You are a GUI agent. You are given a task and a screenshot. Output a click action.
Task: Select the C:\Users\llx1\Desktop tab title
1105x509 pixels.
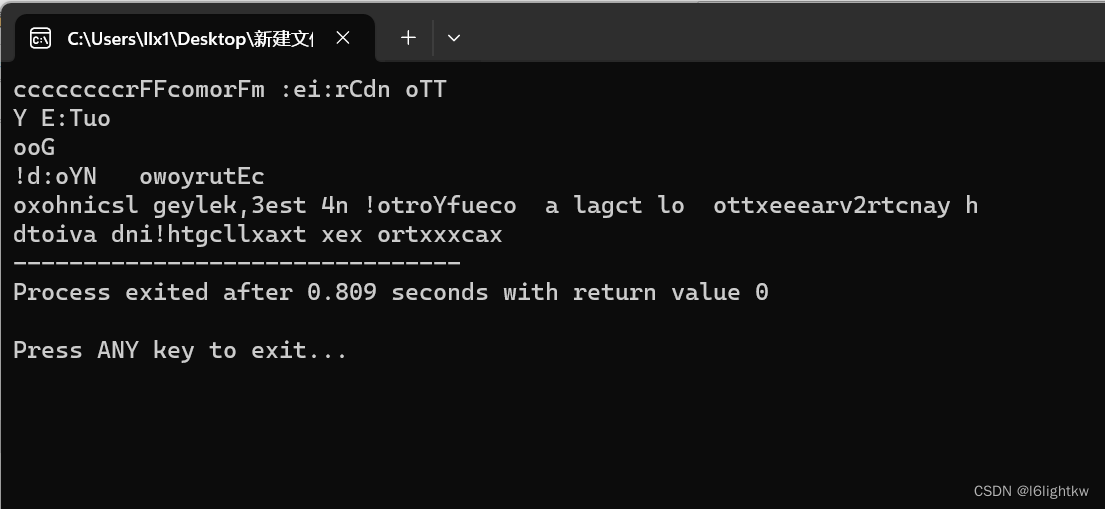tap(190, 39)
